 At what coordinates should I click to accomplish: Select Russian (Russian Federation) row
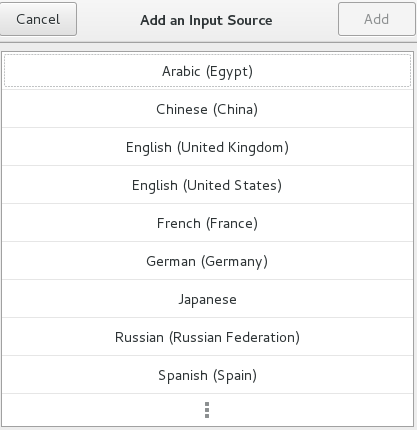click(207, 337)
